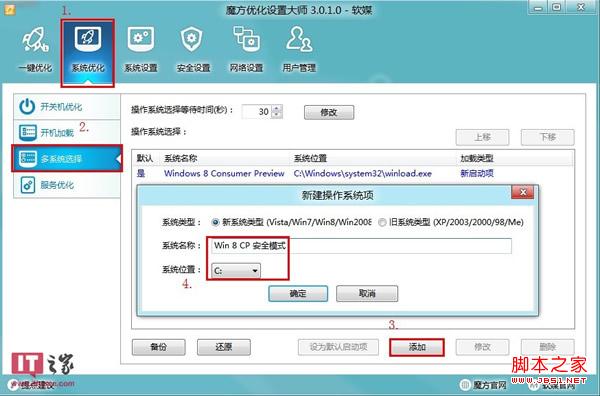The image size is (600, 396).
Task: Open the 系统位置 drive dropdown
Action: 236,271
